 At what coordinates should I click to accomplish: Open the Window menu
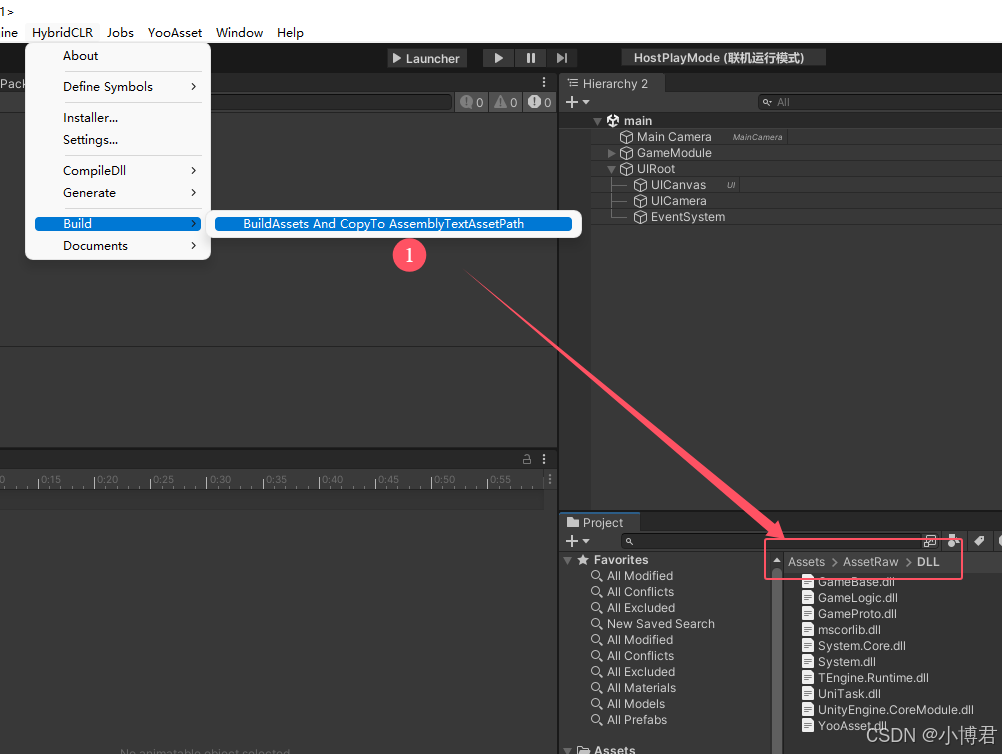tap(239, 33)
